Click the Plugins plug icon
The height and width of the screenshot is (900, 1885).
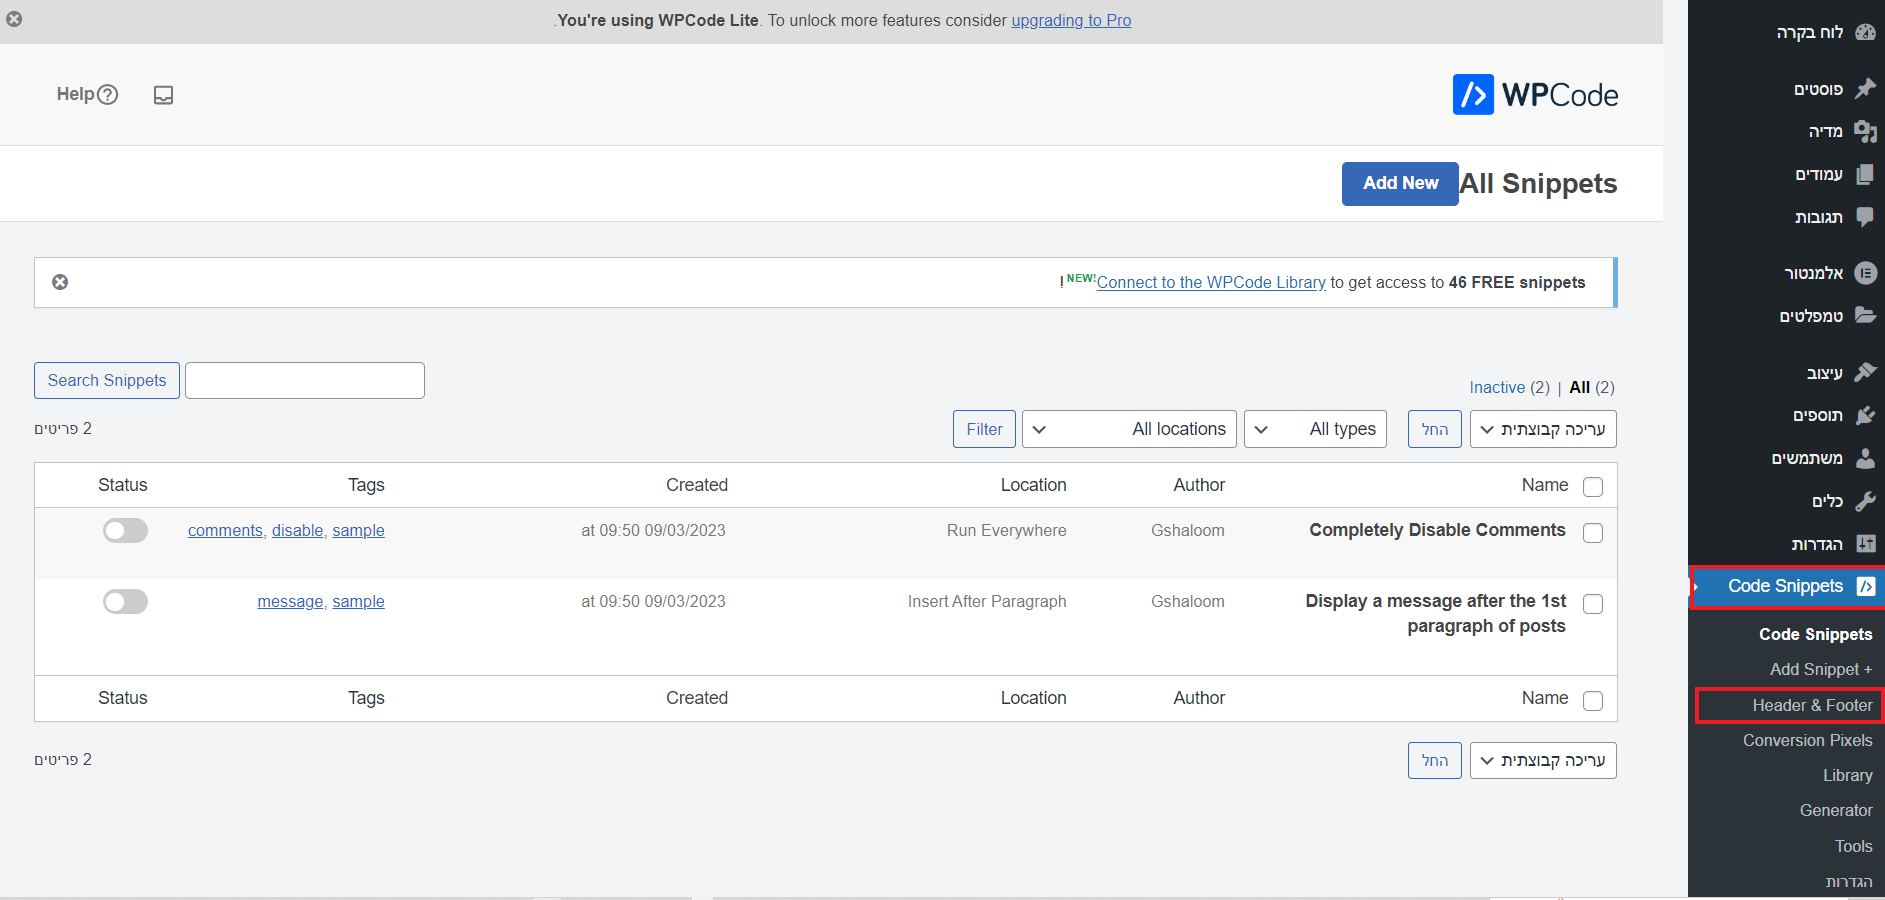1865,415
